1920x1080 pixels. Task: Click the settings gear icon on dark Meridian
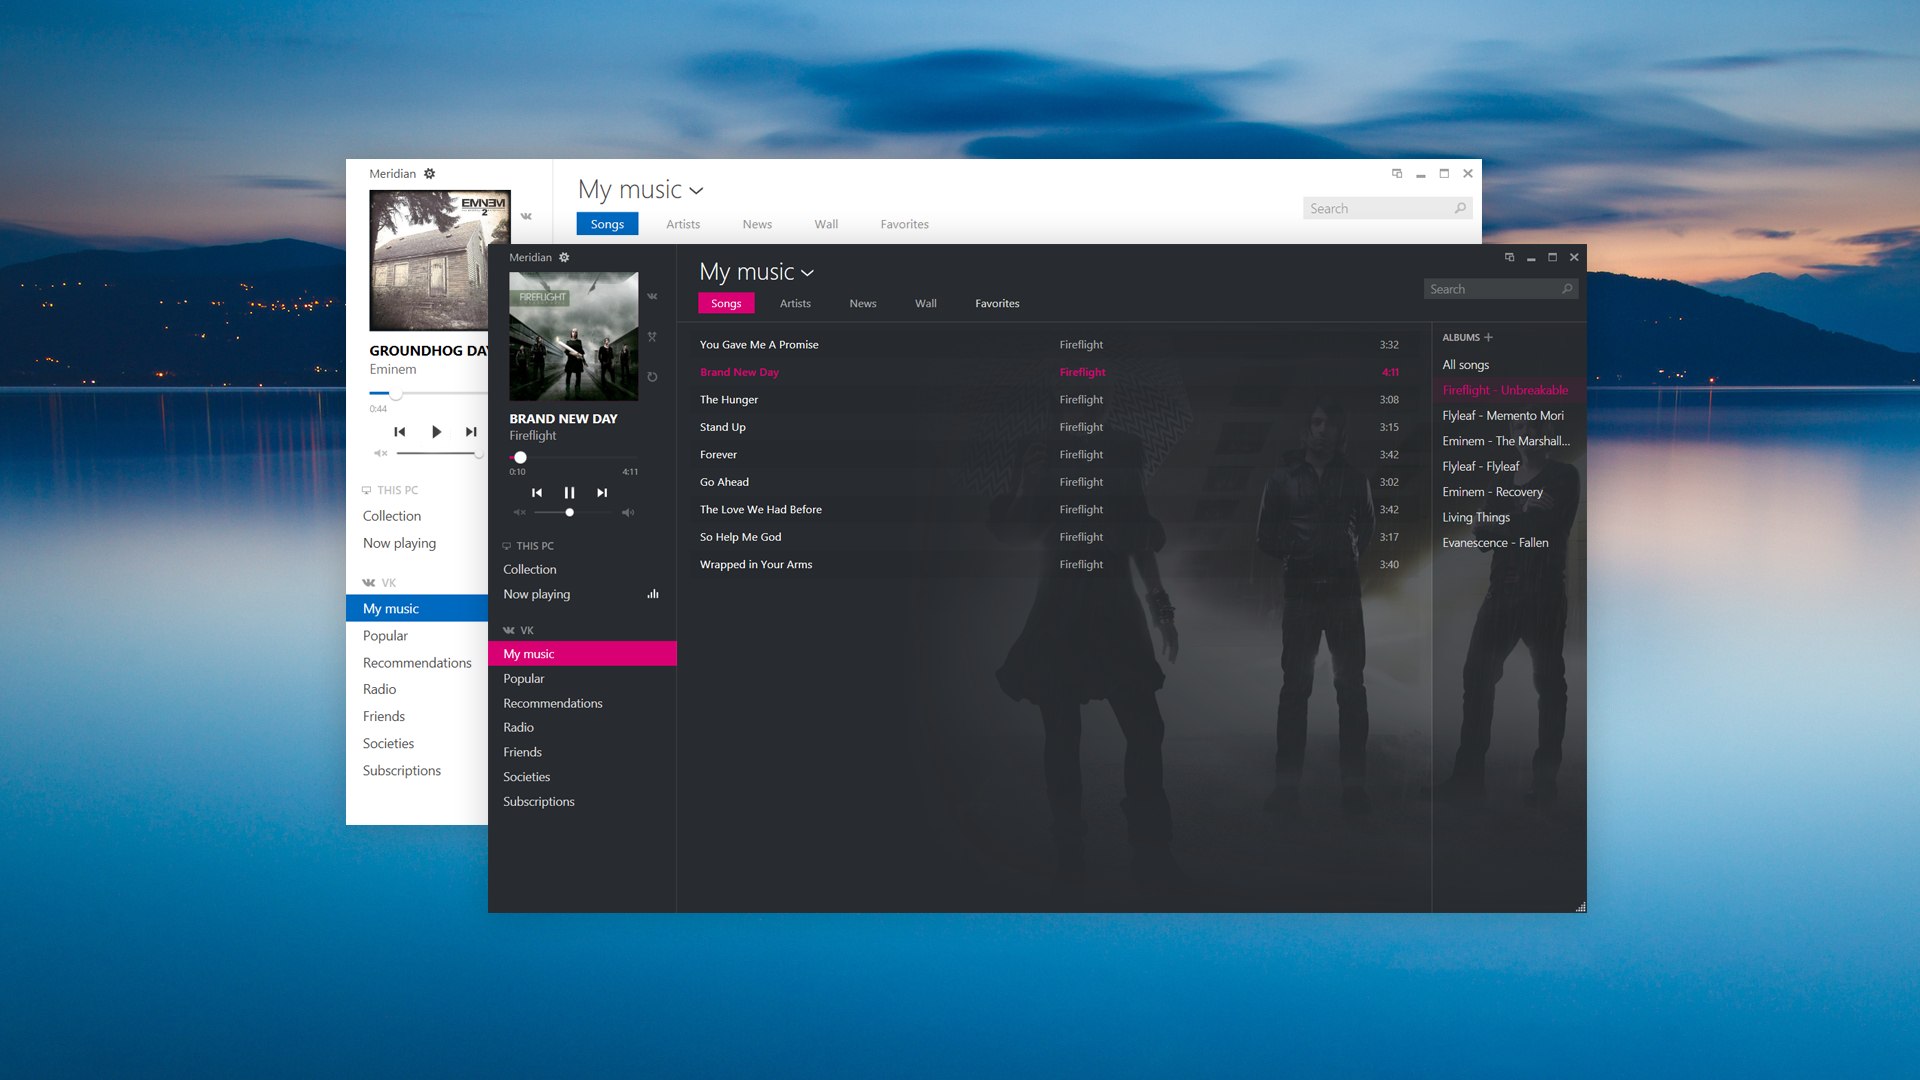pos(564,256)
